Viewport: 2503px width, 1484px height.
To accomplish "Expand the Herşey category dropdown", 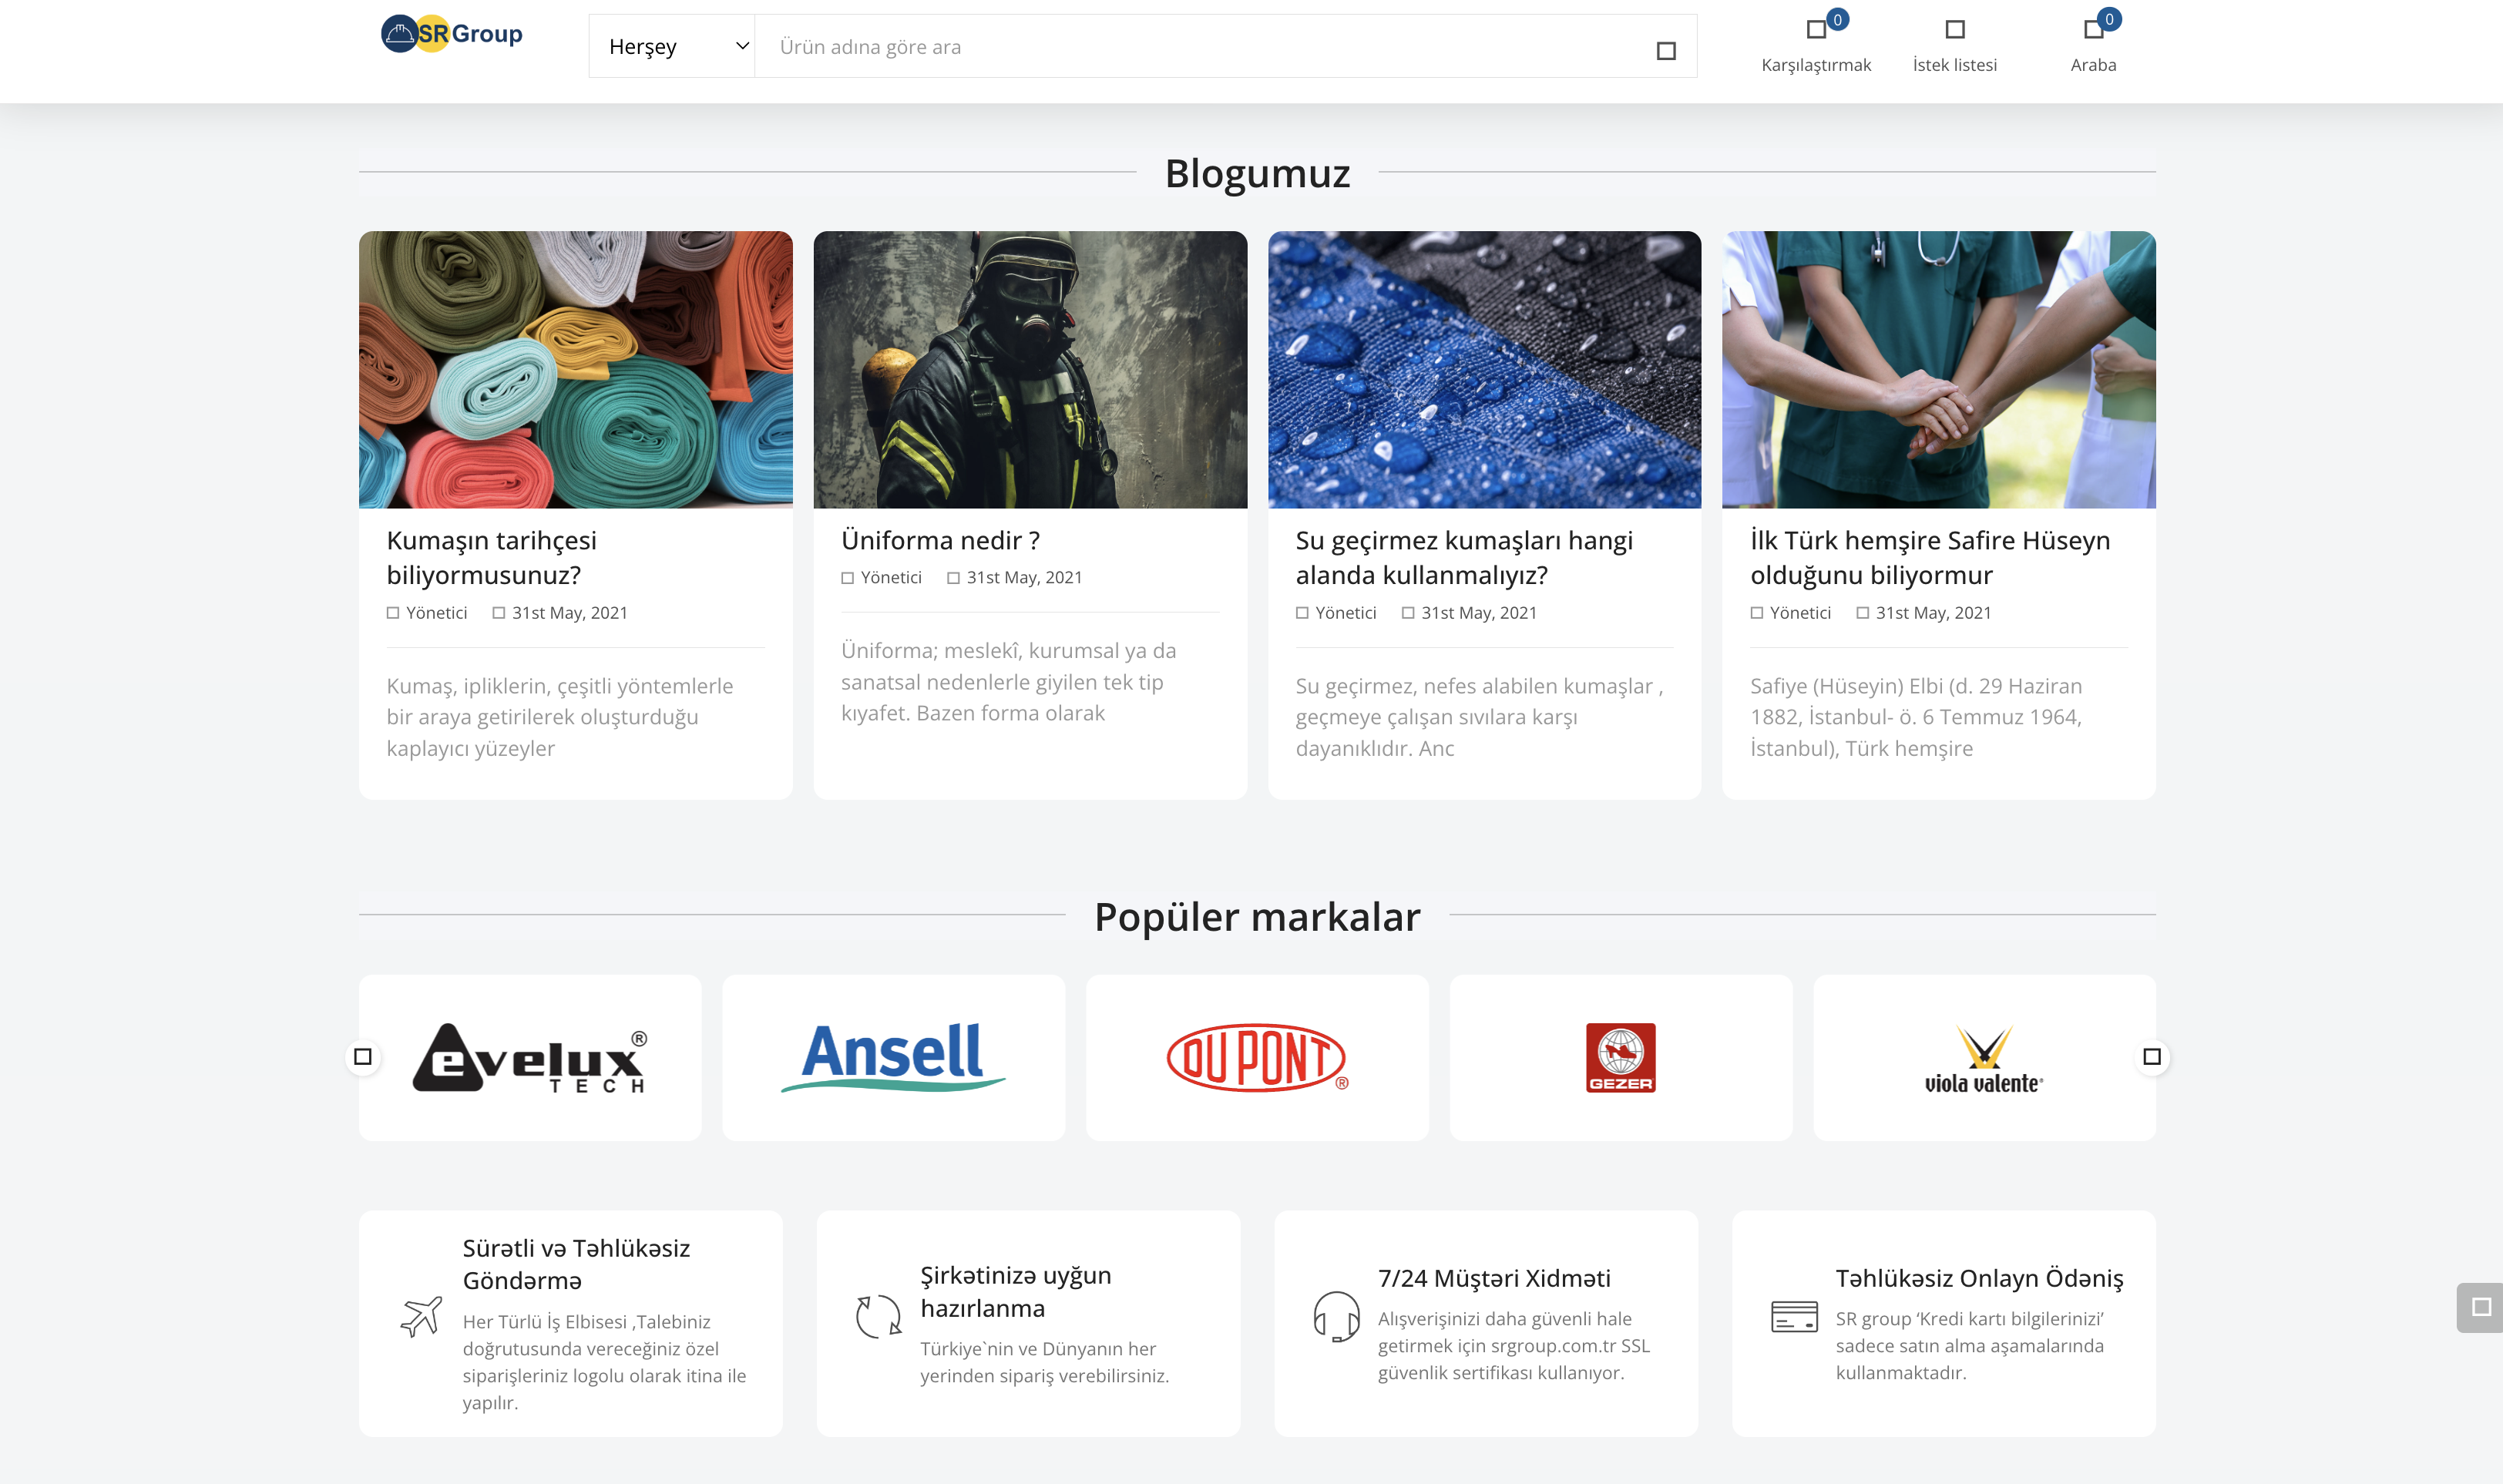I will pos(672,47).
